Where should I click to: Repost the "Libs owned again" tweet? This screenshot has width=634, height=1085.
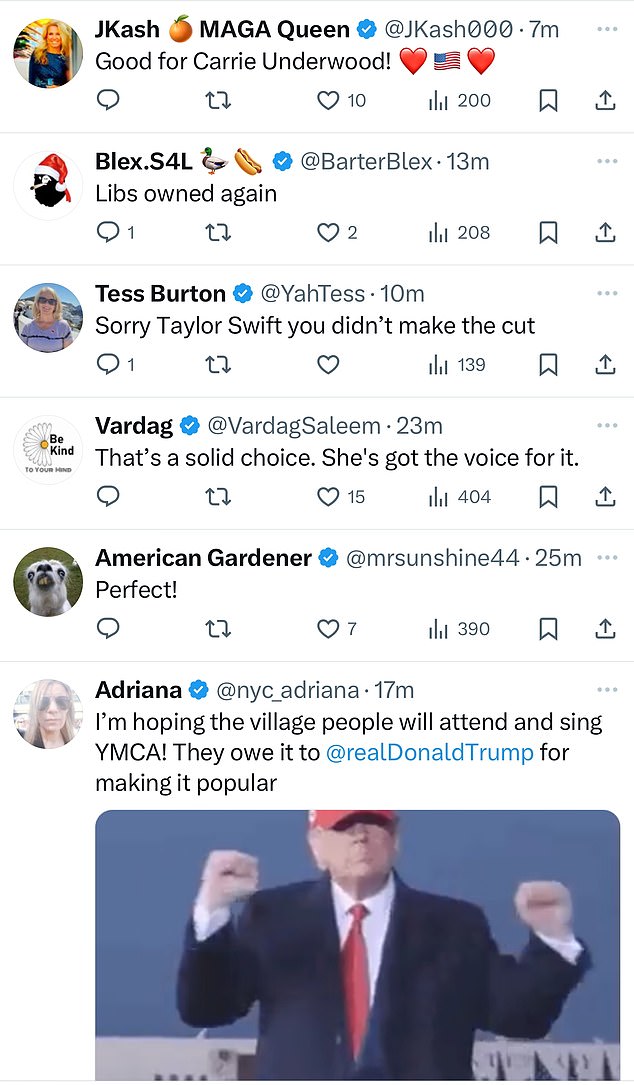[x=219, y=232]
